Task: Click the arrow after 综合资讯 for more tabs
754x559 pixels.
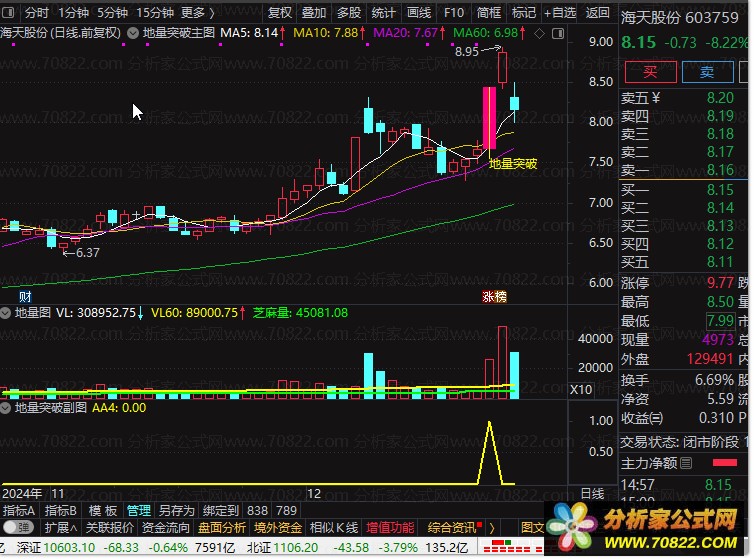Action: (491, 528)
